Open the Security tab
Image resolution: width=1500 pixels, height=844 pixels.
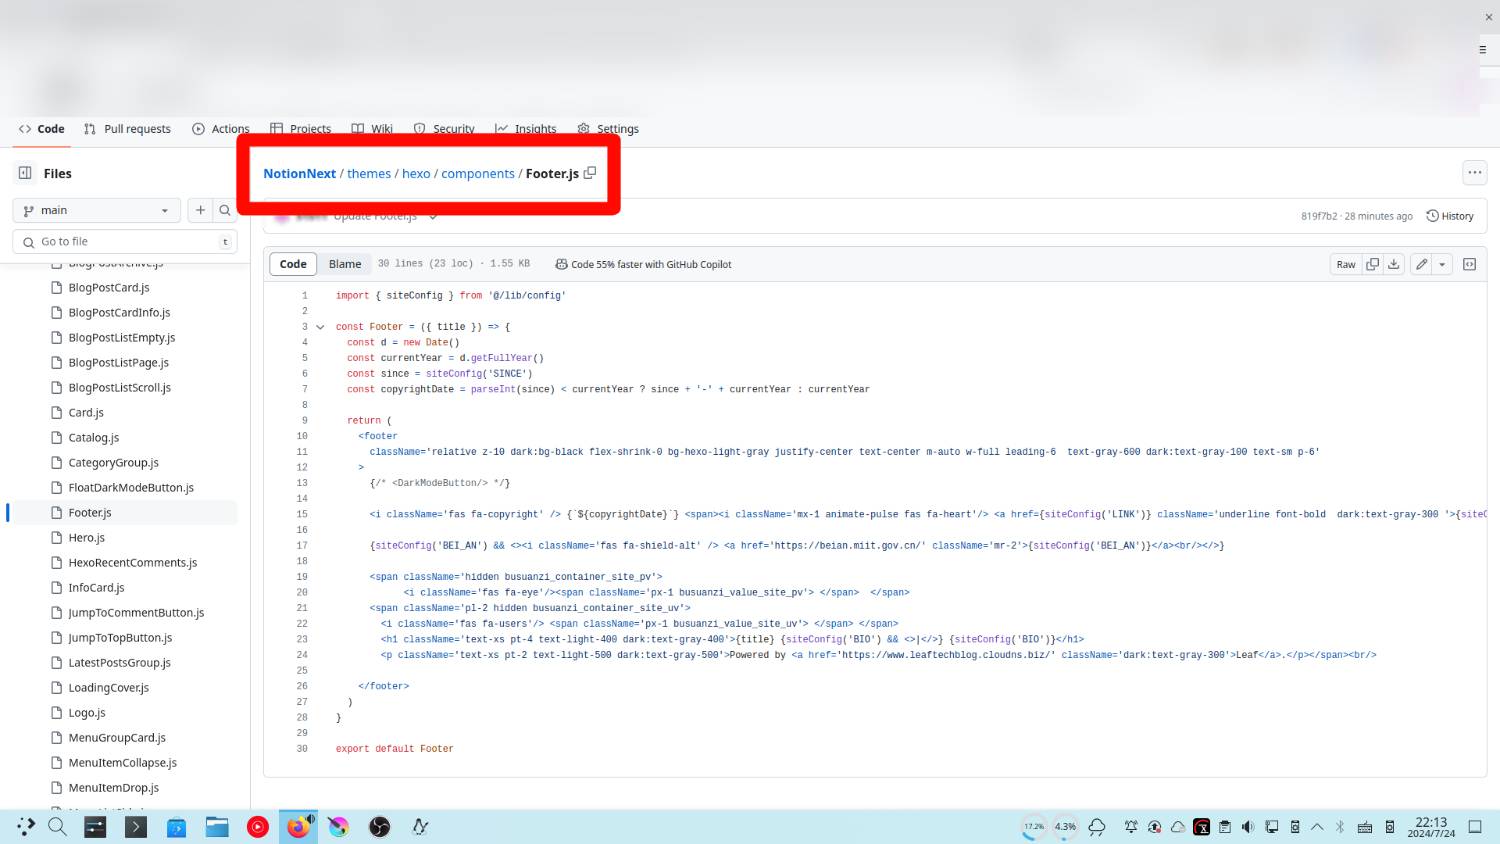(x=444, y=129)
